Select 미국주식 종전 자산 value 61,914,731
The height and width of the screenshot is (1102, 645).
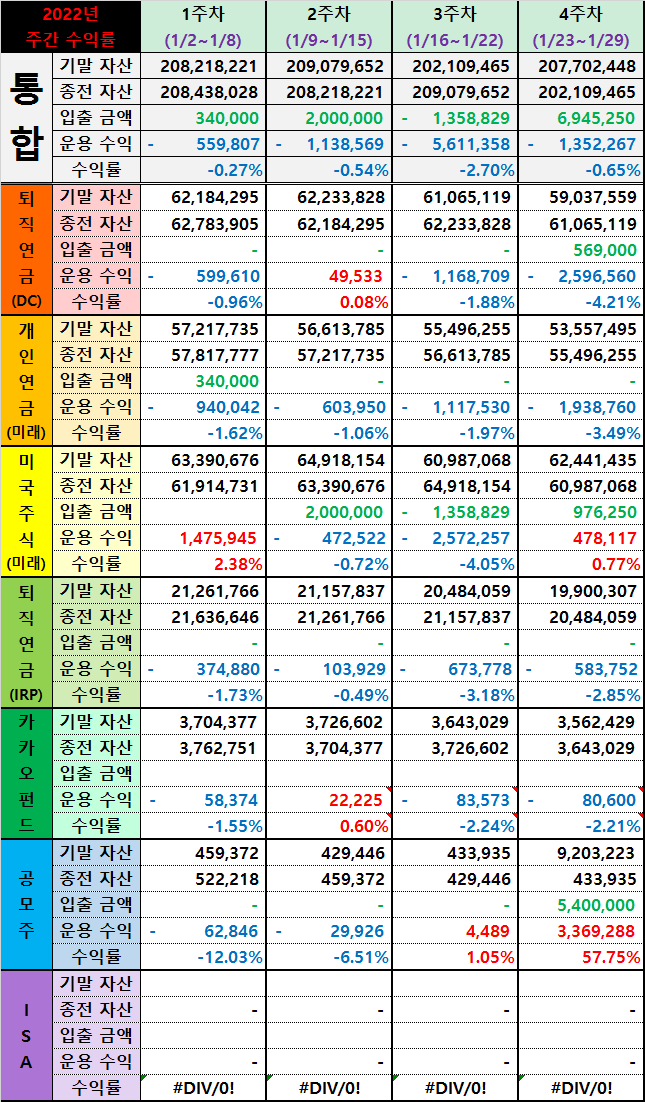tap(204, 487)
